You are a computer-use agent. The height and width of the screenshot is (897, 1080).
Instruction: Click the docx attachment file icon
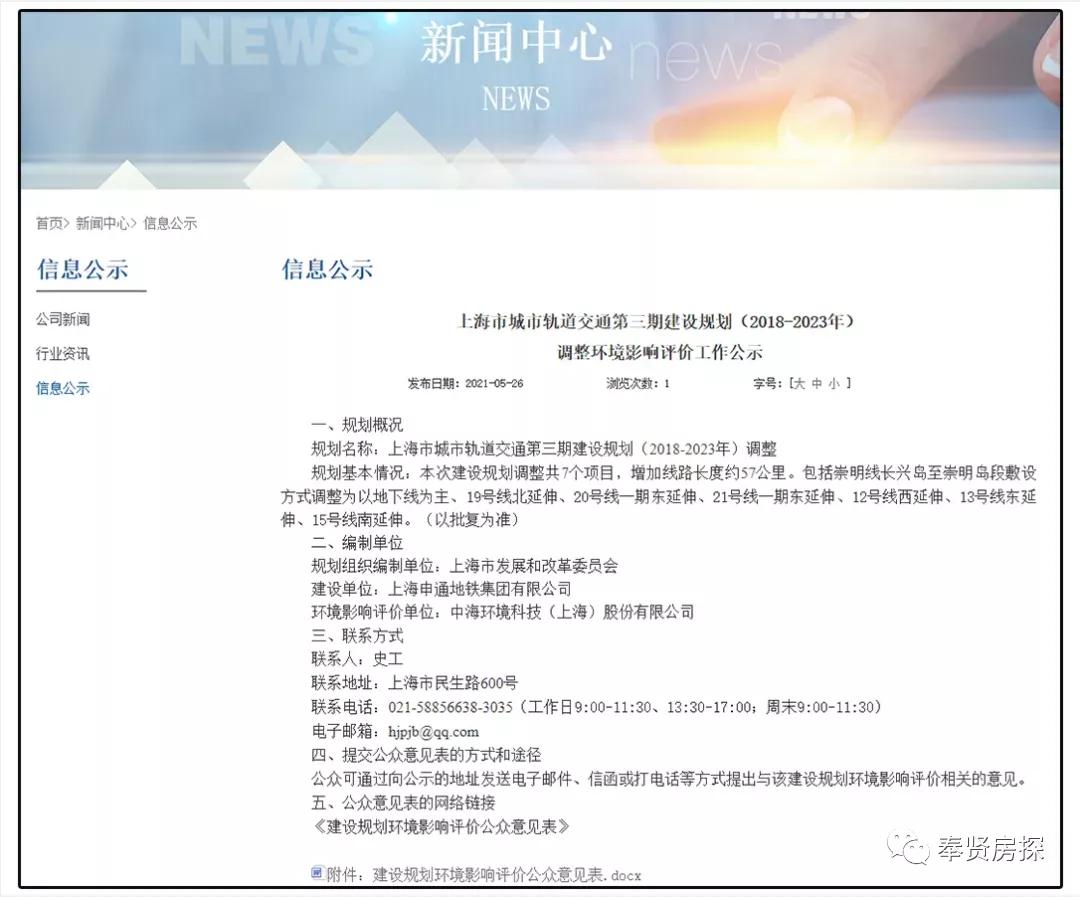(317, 874)
